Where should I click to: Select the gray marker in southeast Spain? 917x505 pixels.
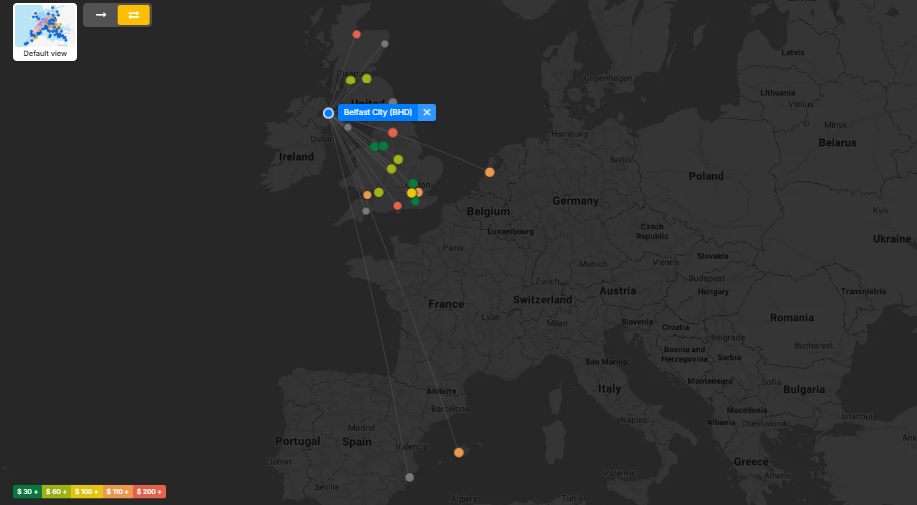point(409,477)
